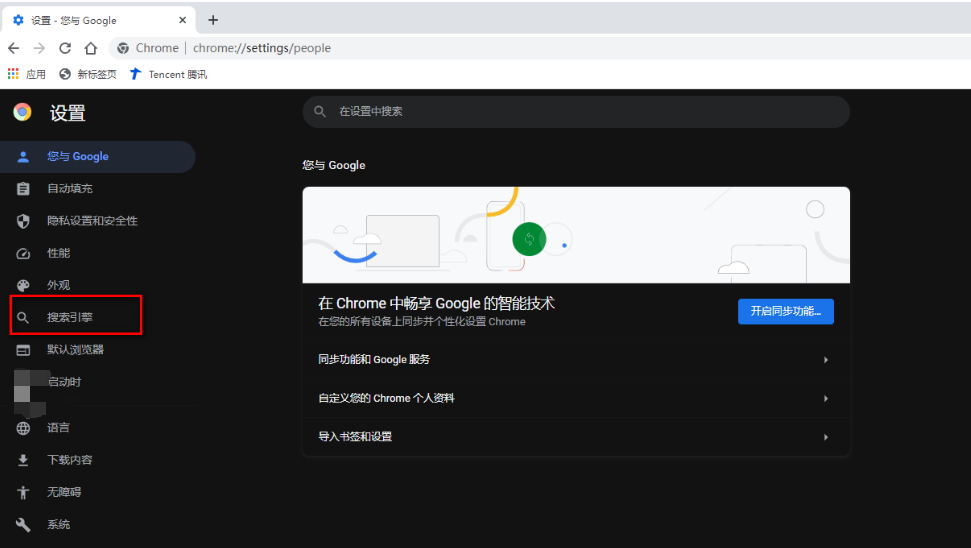This screenshot has height=548, width=971.
Task: Open the 应用 apps grid bookmark
Action: tap(27, 74)
